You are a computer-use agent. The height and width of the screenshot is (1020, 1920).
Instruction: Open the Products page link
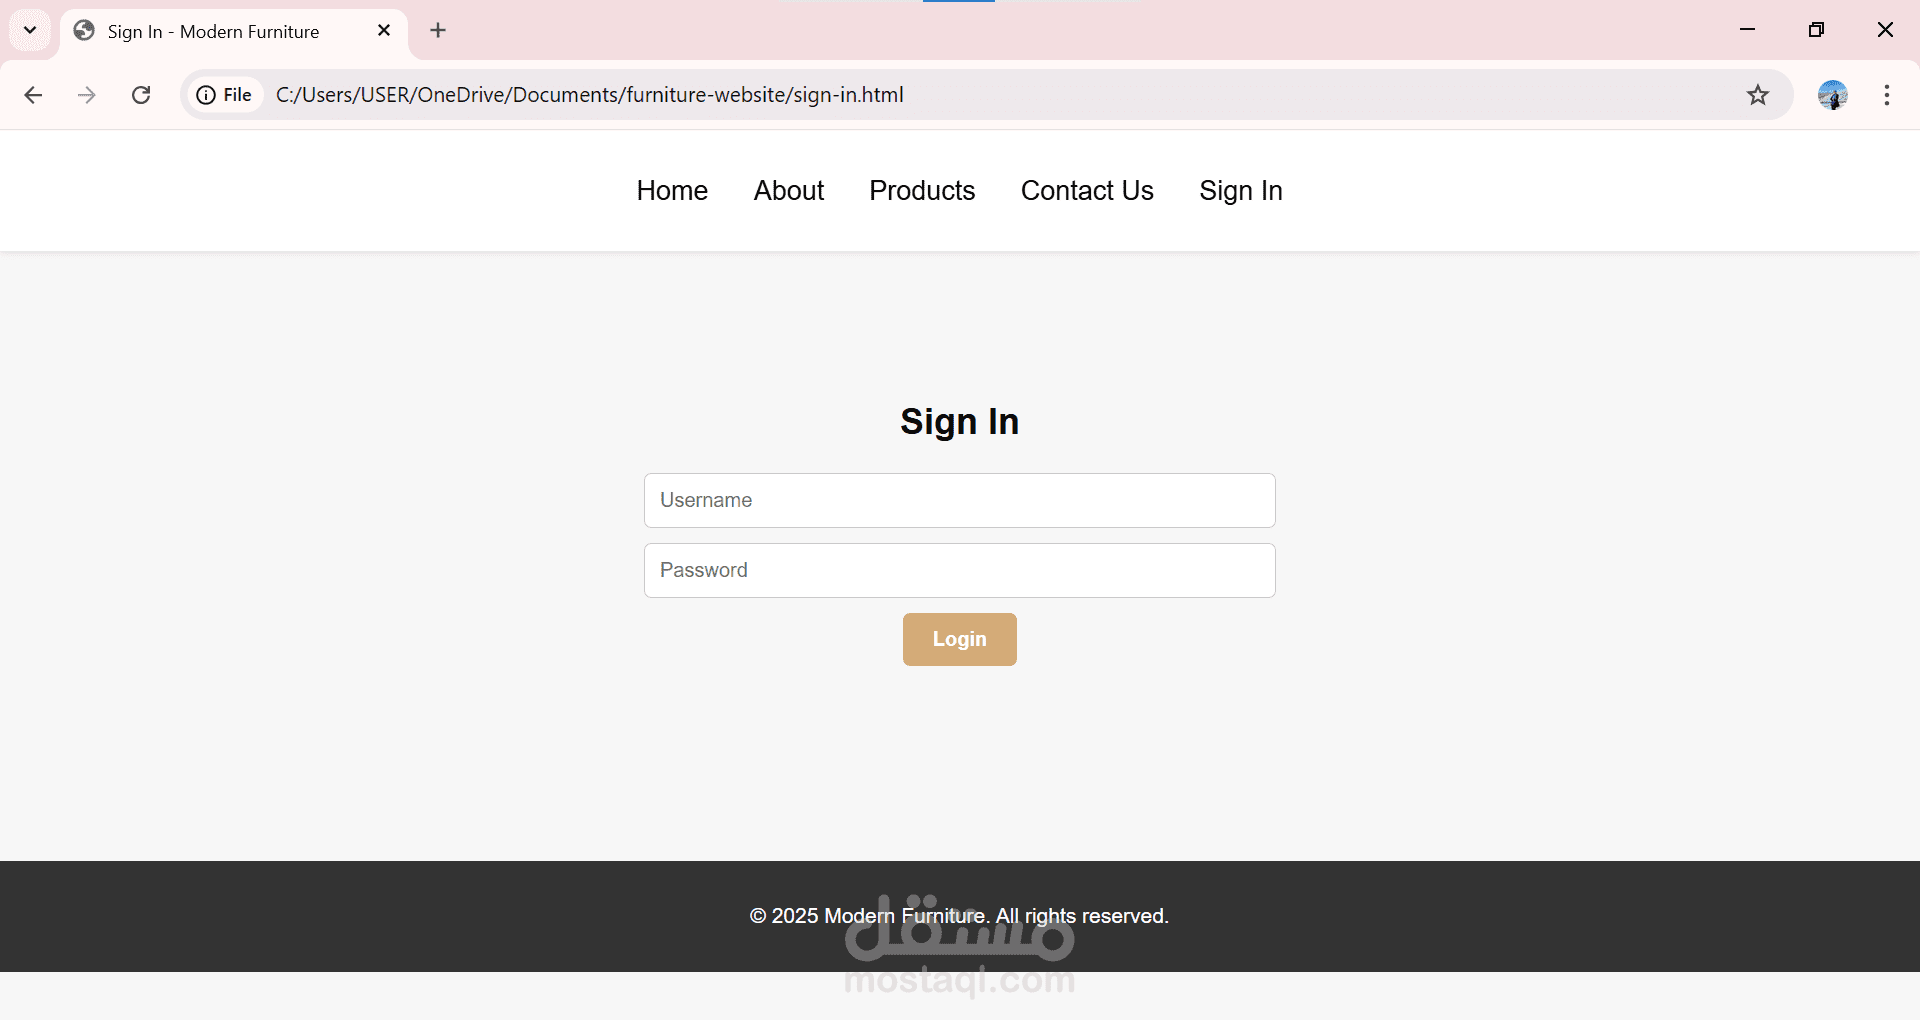coord(922,191)
